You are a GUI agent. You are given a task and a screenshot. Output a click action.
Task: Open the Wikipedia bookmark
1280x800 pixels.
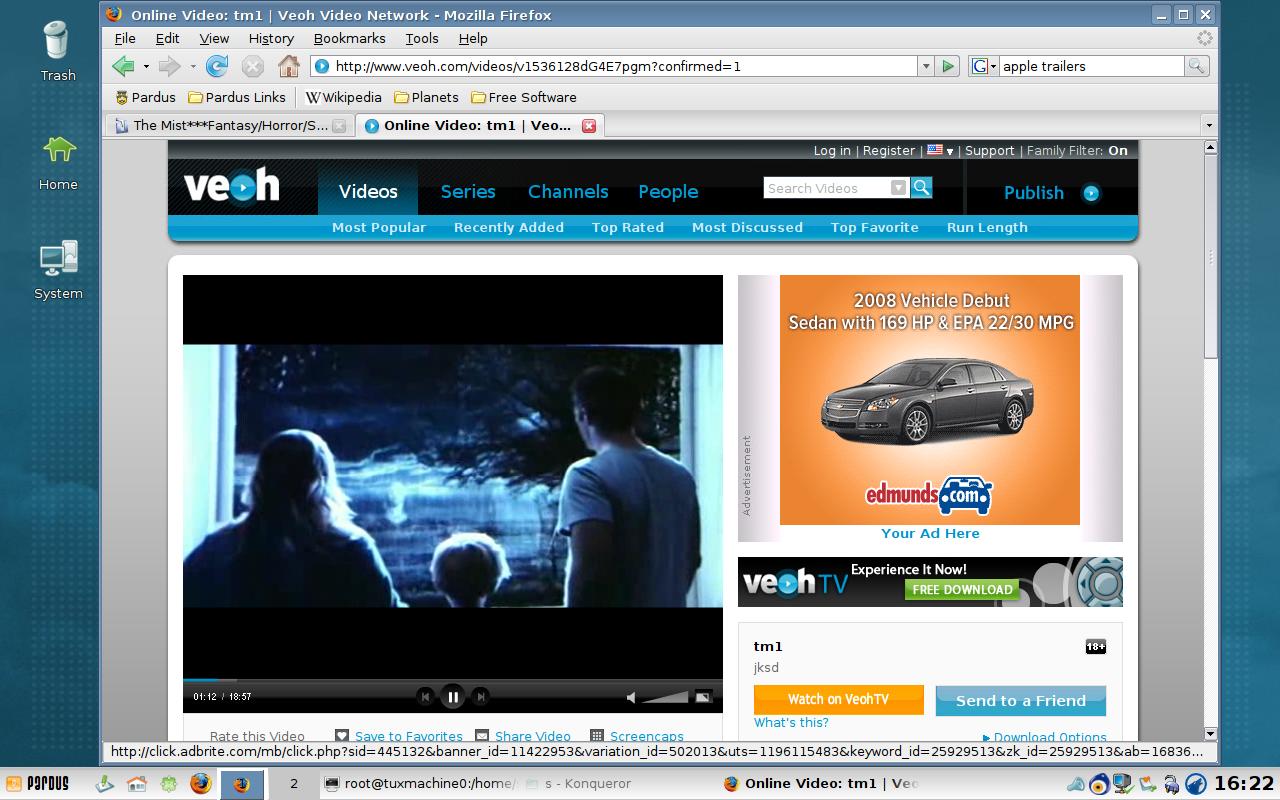343,97
